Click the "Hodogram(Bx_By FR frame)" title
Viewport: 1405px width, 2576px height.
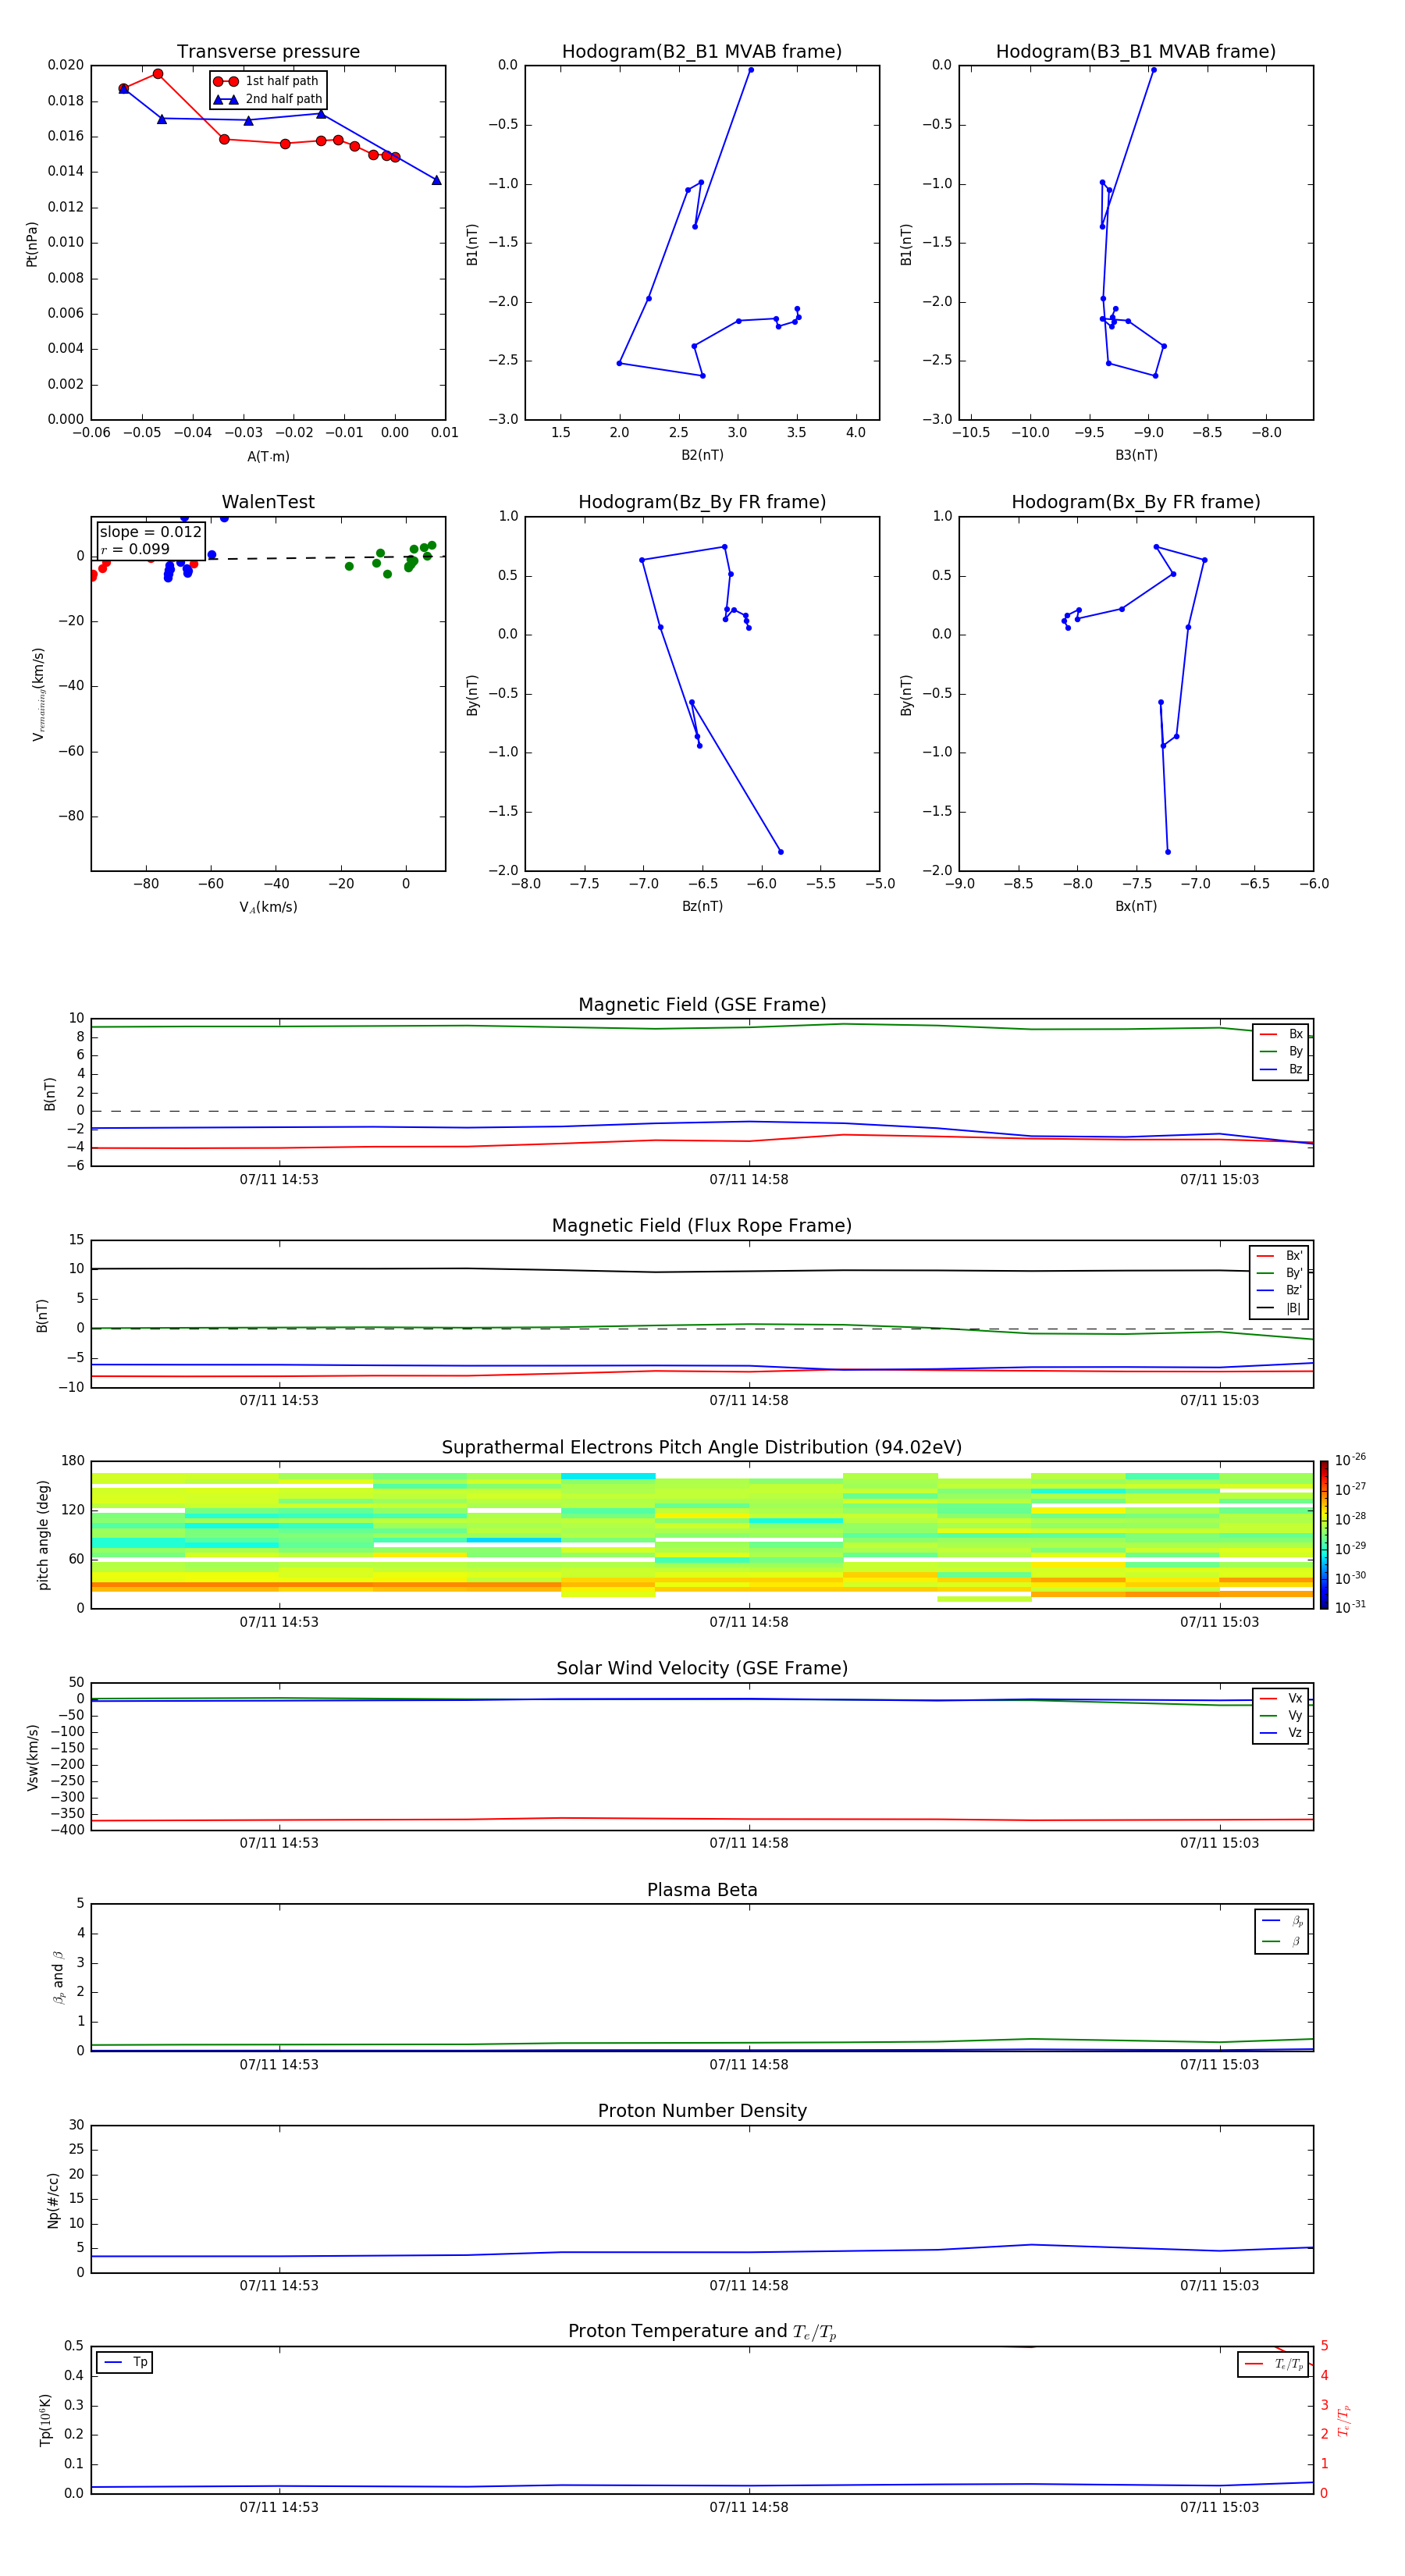tap(1136, 502)
